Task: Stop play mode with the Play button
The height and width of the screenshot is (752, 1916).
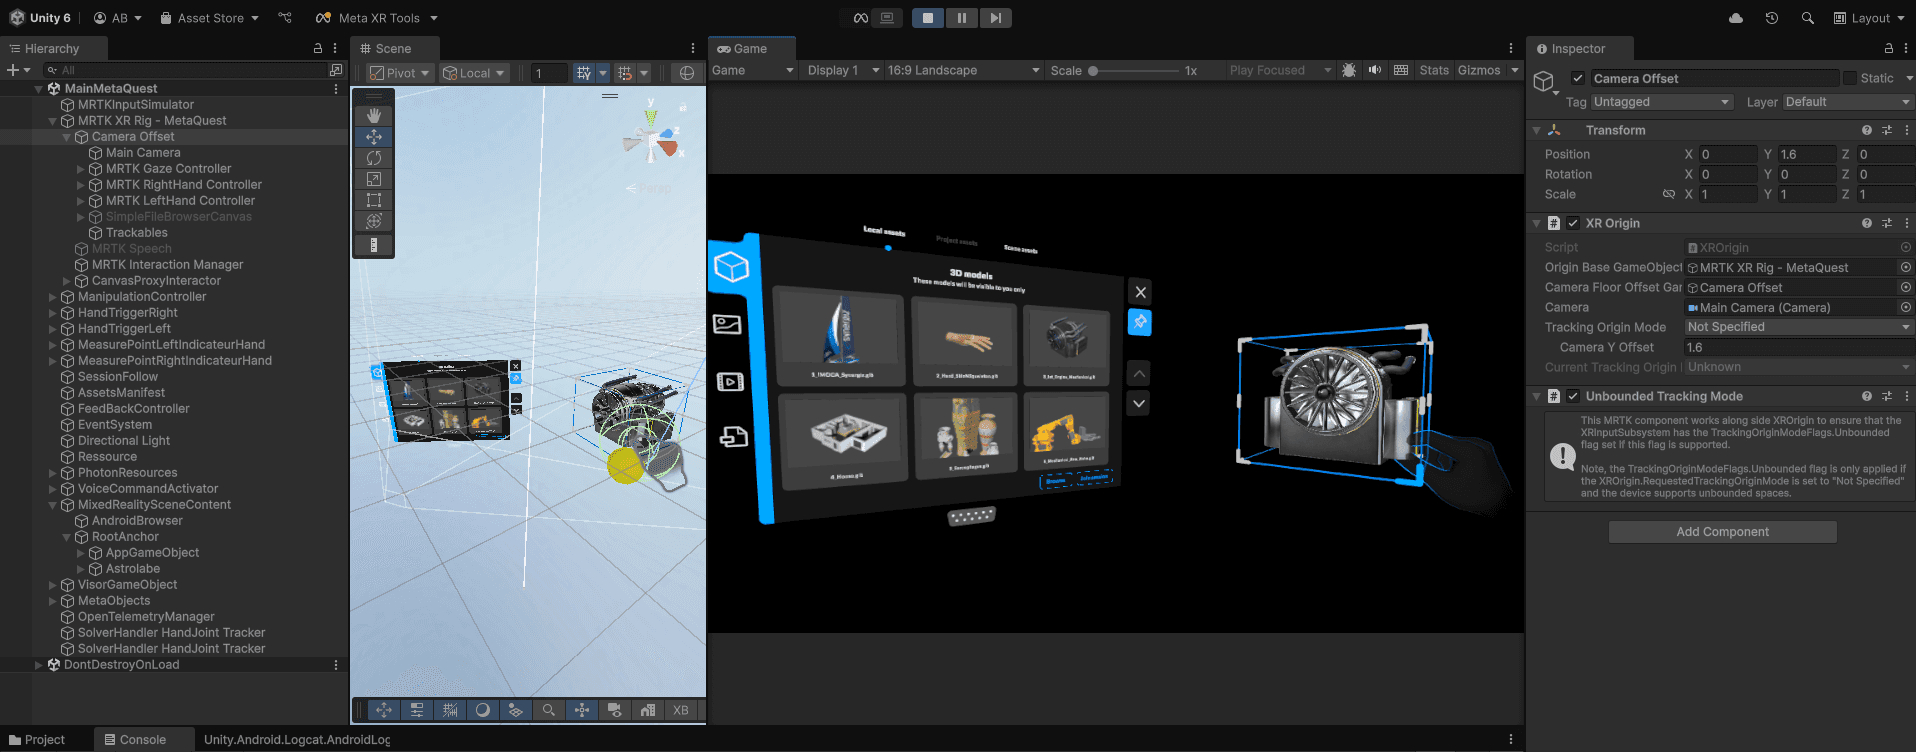Action: [x=928, y=18]
